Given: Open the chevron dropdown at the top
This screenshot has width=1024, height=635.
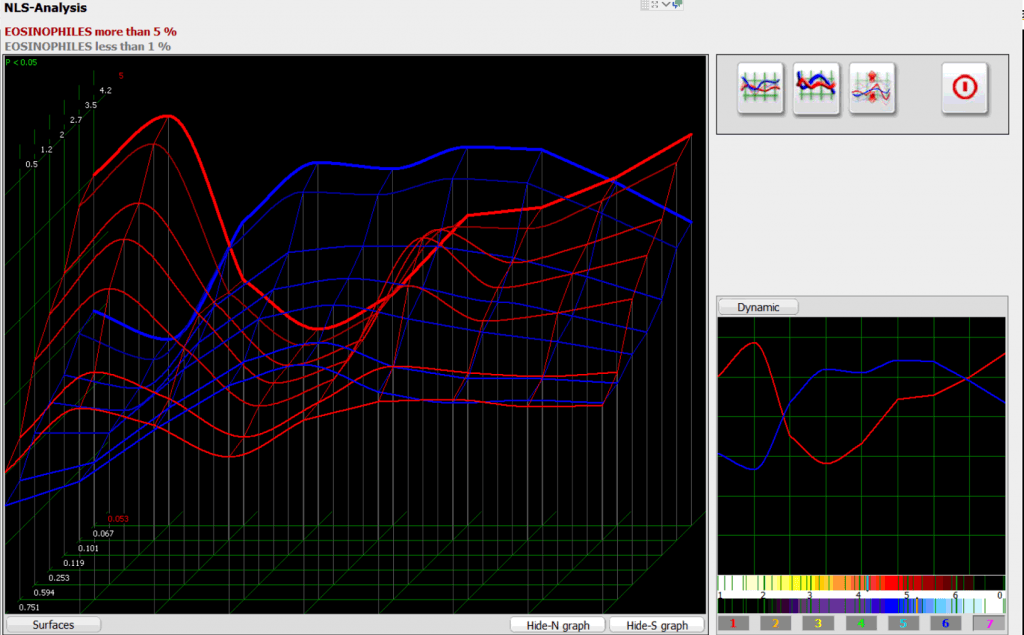Looking at the screenshot, I should click(x=666, y=5).
